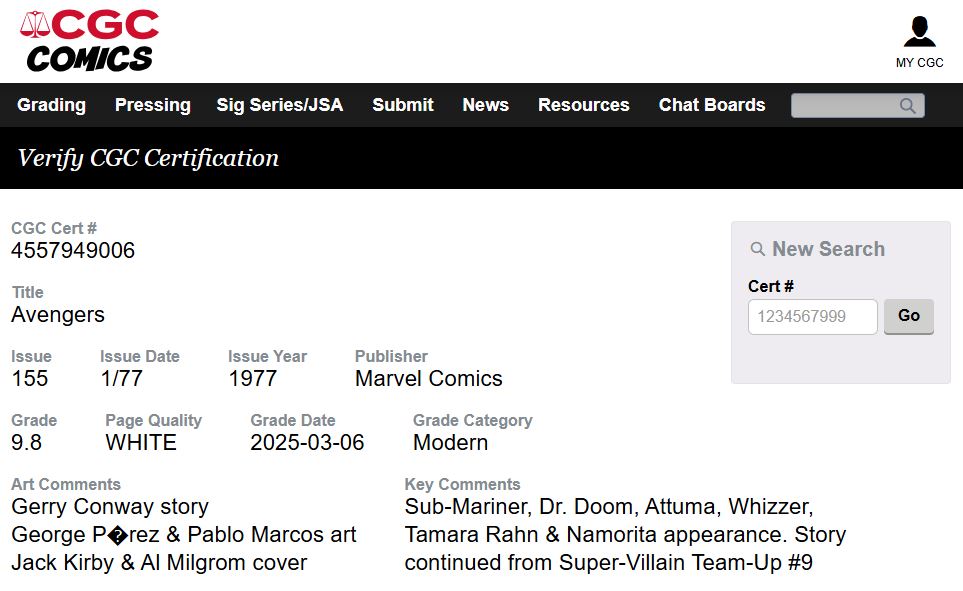This screenshot has width=963, height=591.
Task: Open the Resources menu
Action: pyautogui.click(x=583, y=105)
